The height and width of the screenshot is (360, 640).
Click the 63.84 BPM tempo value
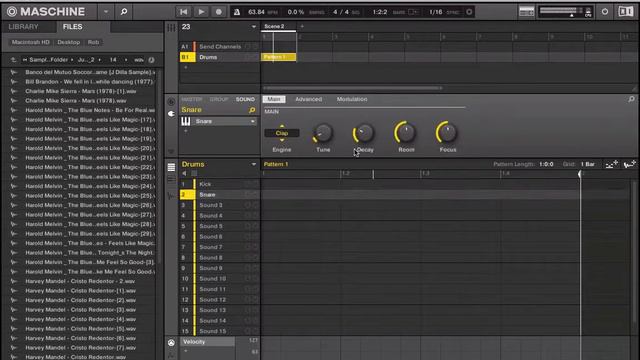(x=257, y=12)
